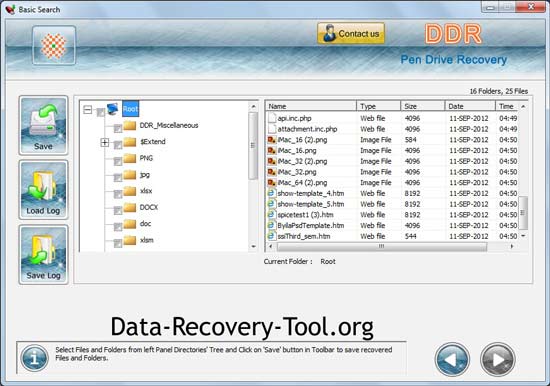Collapse the Root tree node
550x386 pixels.
click(x=88, y=110)
